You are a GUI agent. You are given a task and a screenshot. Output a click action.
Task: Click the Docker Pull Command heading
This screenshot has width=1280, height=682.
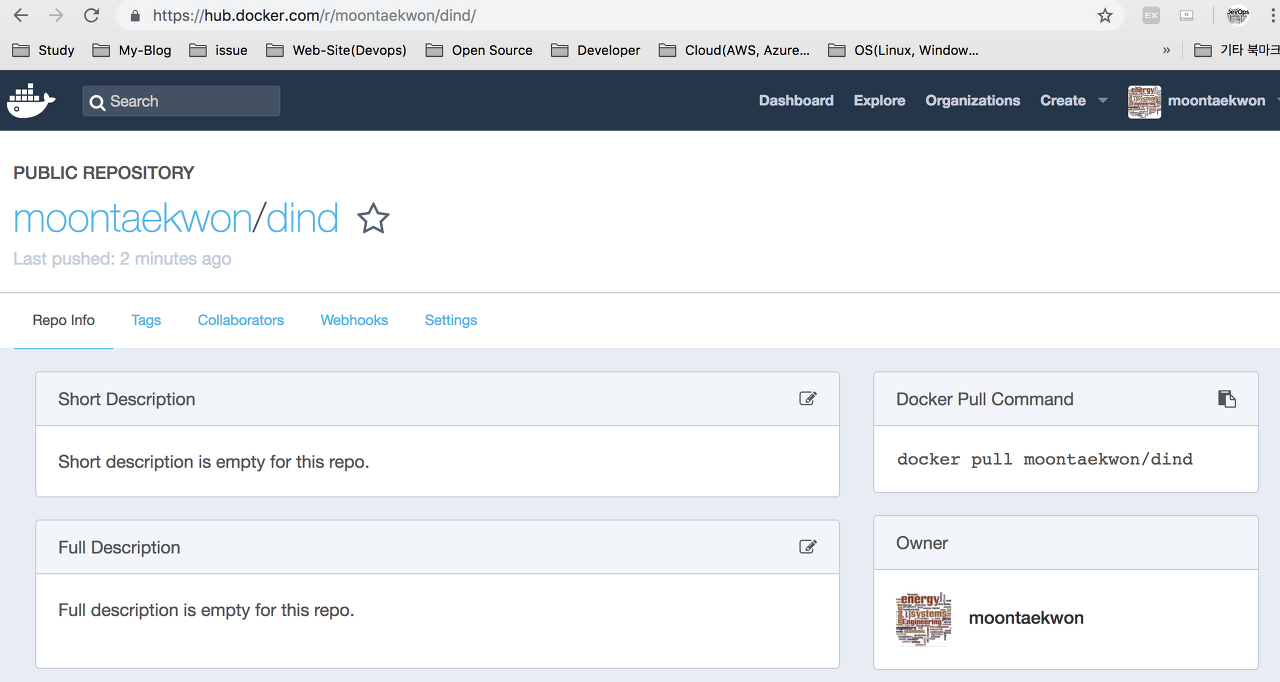(x=985, y=399)
